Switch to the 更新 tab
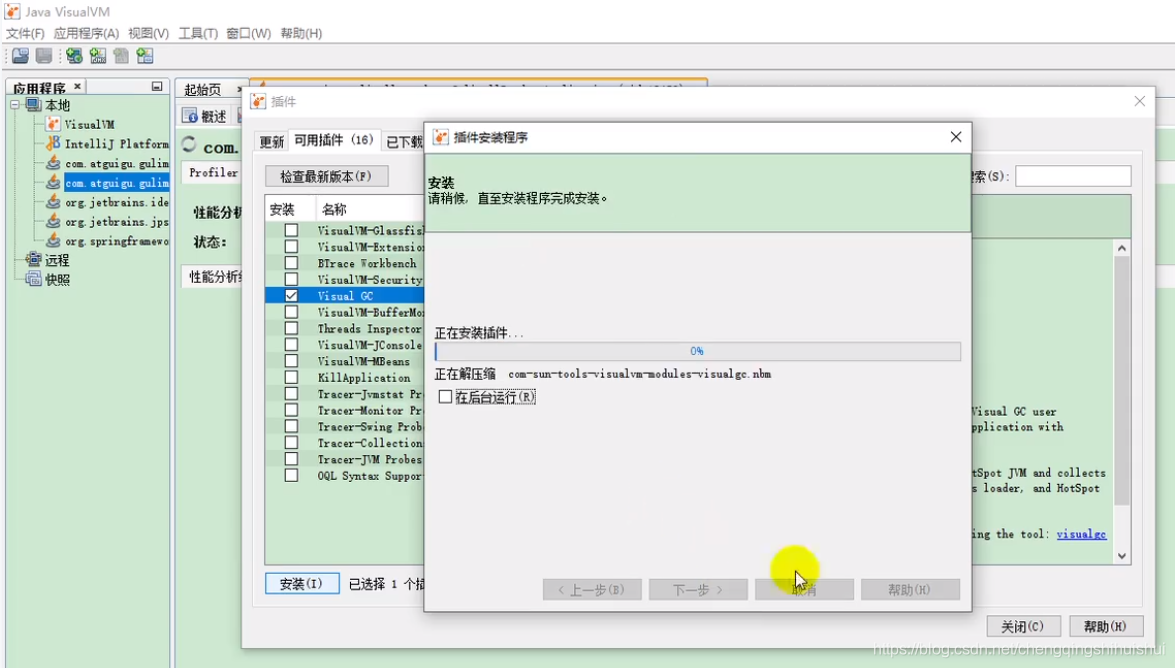Screen dimensions: 1175x668 pyautogui.click(x=271, y=141)
